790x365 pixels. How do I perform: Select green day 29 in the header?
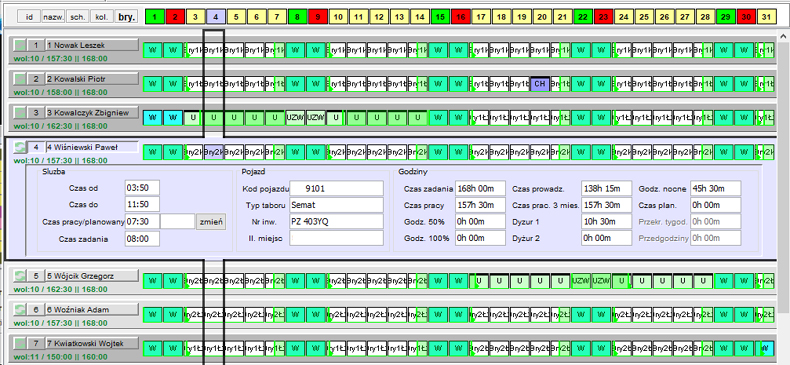coord(726,17)
